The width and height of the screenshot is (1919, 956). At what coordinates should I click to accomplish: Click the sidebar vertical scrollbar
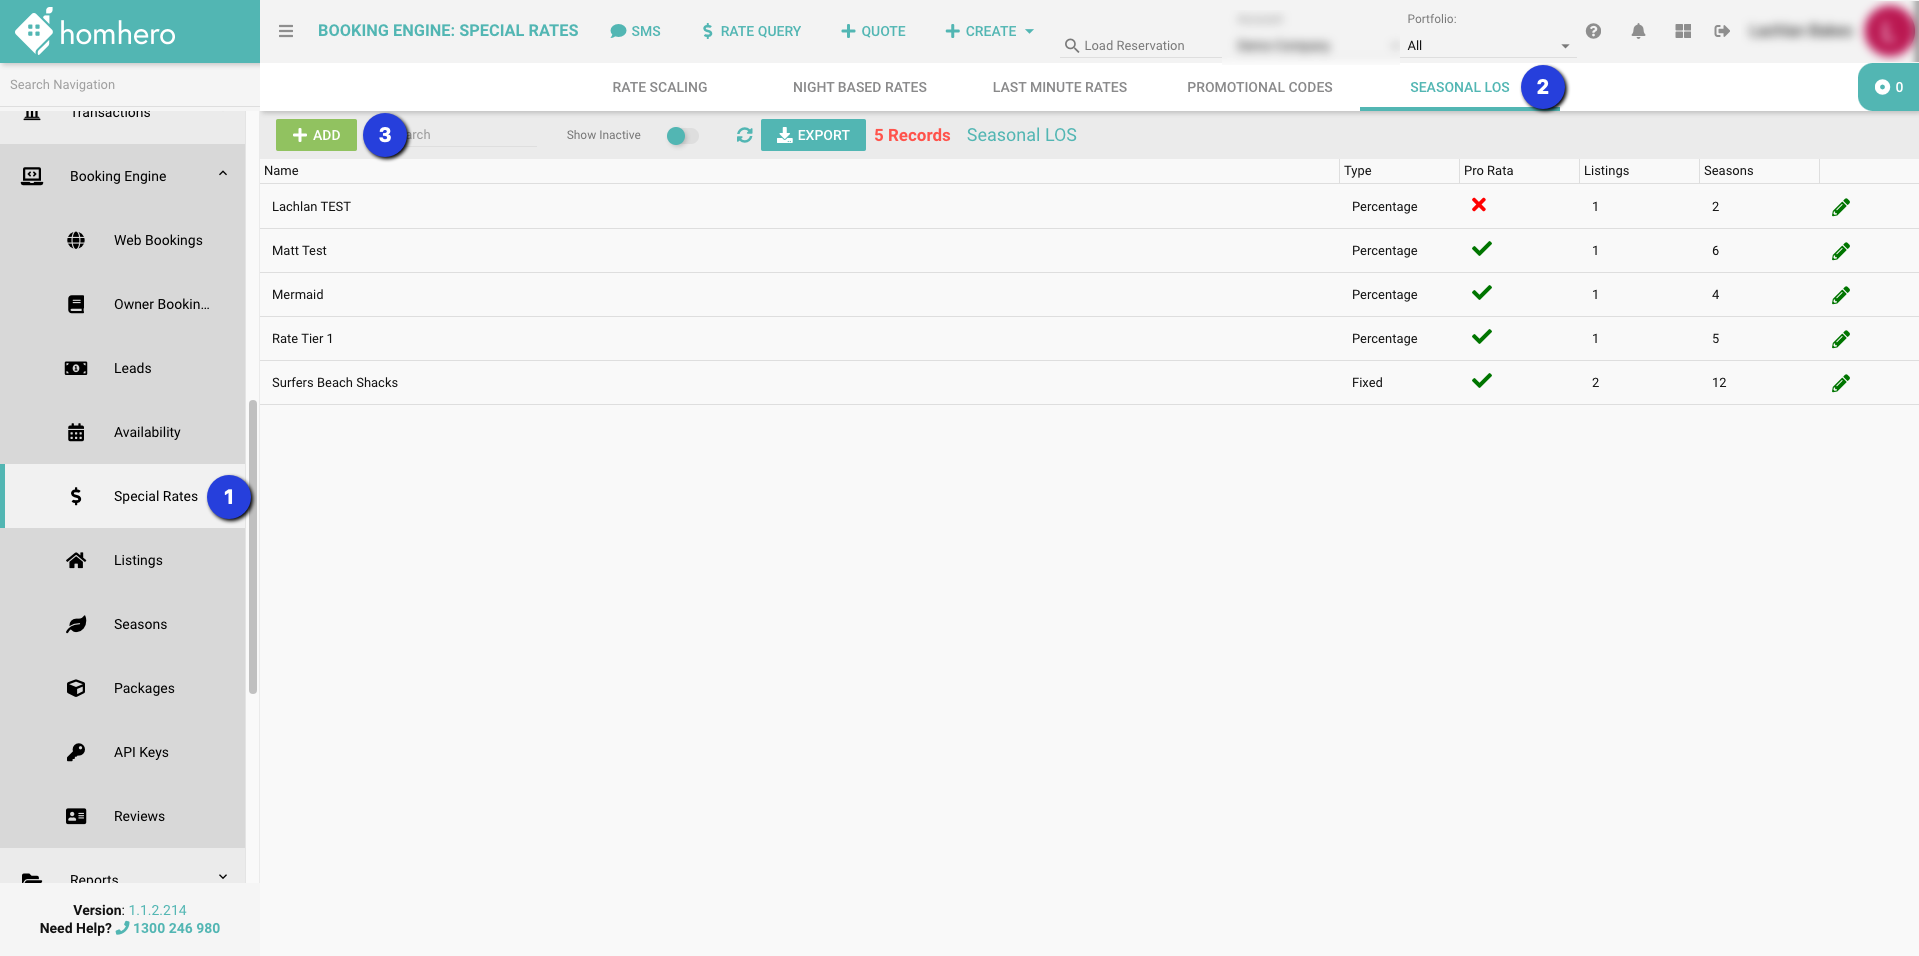[253, 546]
